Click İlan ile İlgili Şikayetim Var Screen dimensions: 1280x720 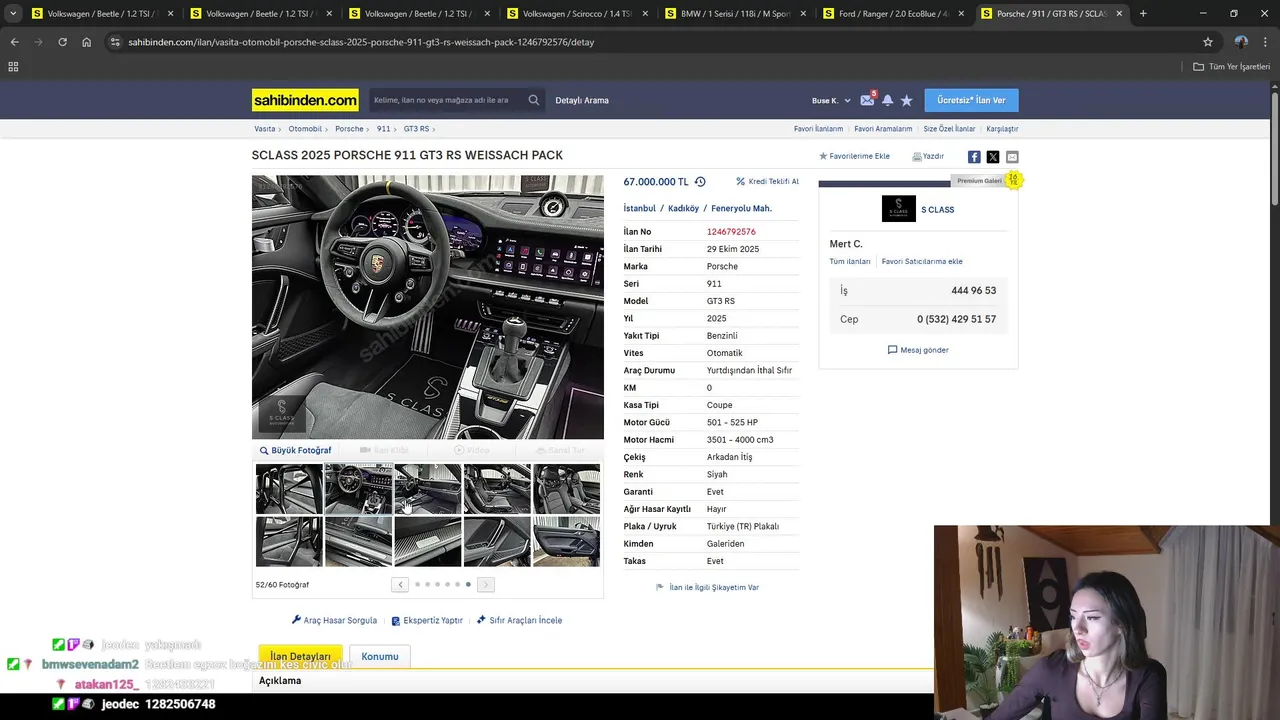click(x=707, y=588)
